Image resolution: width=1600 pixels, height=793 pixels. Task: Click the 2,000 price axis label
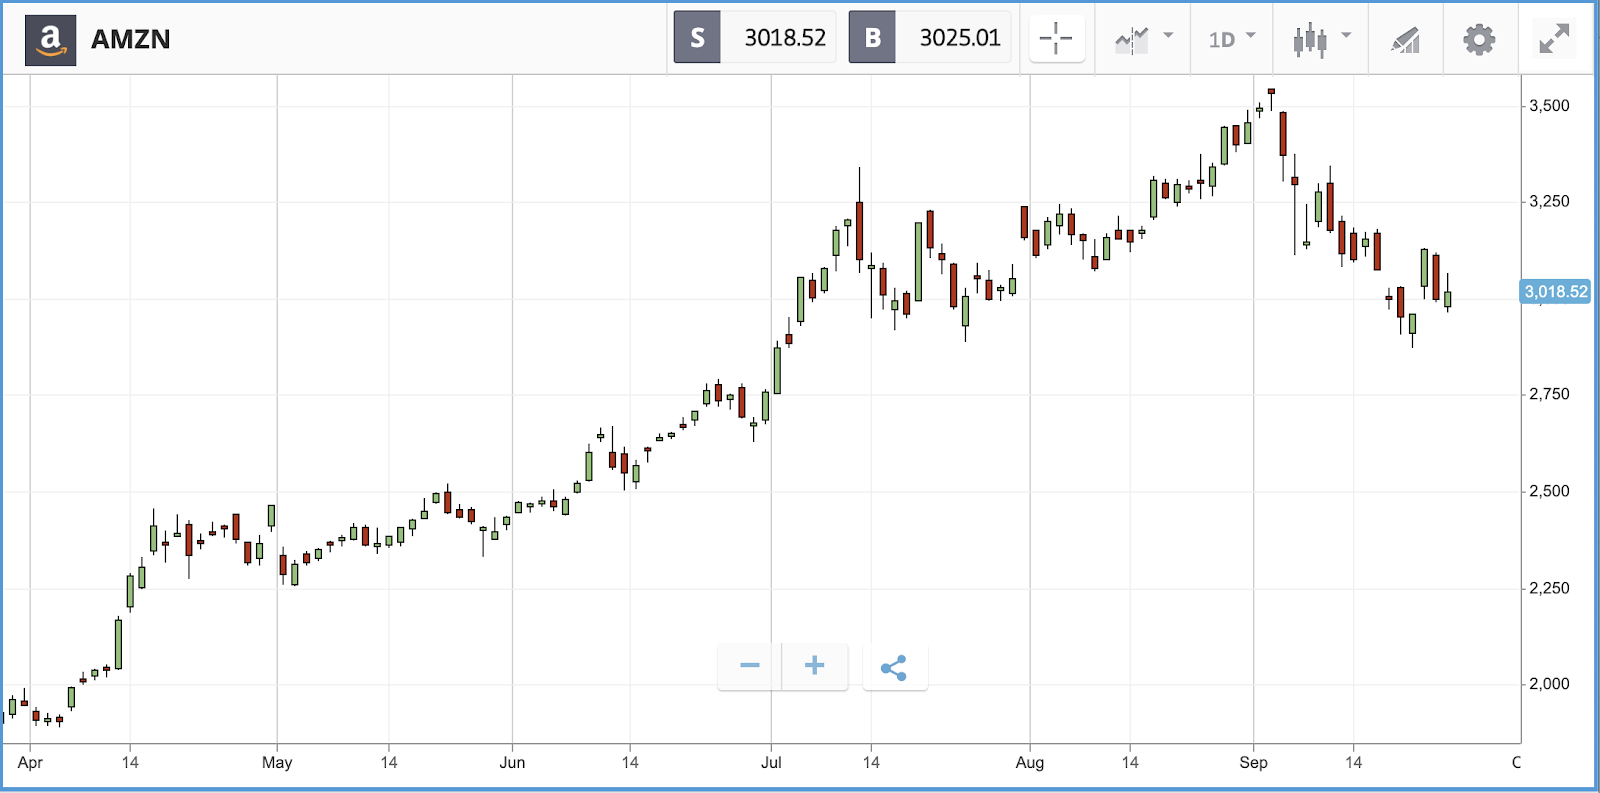(1549, 685)
